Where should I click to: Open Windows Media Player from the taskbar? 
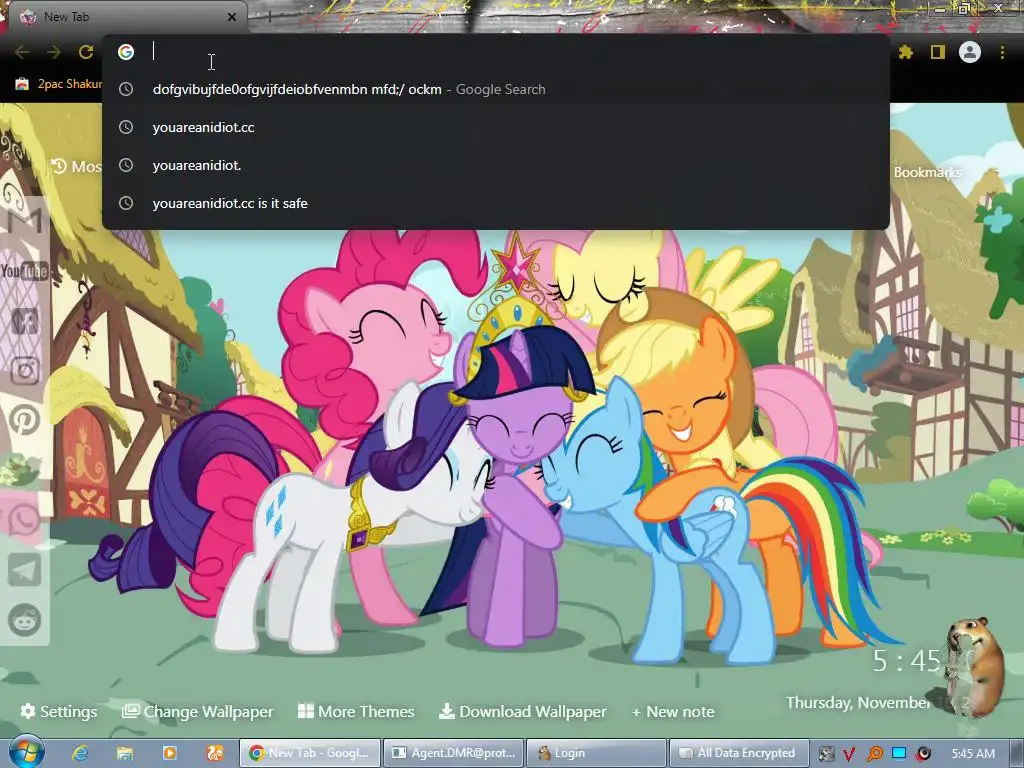click(x=170, y=753)
